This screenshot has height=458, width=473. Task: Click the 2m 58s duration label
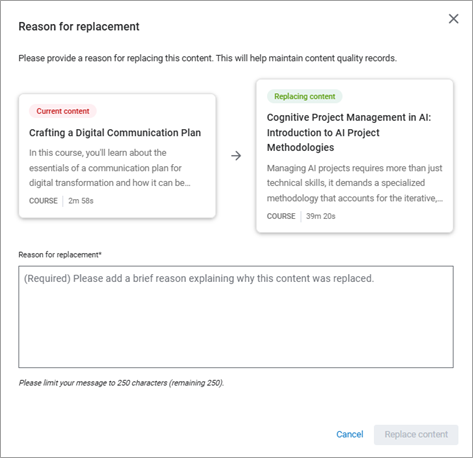click(81, 201)
